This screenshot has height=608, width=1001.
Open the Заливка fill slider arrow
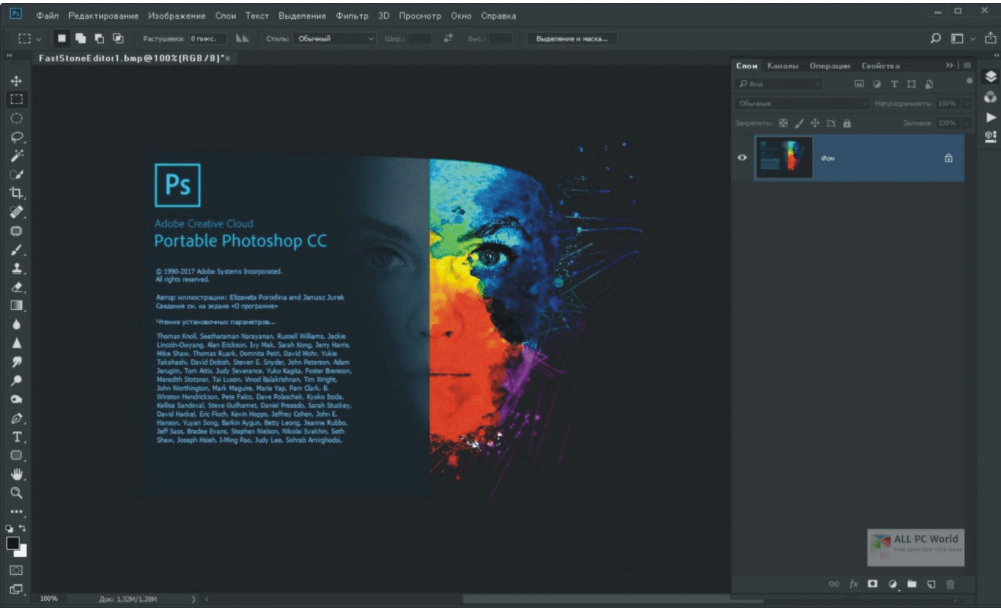[967, 123]
